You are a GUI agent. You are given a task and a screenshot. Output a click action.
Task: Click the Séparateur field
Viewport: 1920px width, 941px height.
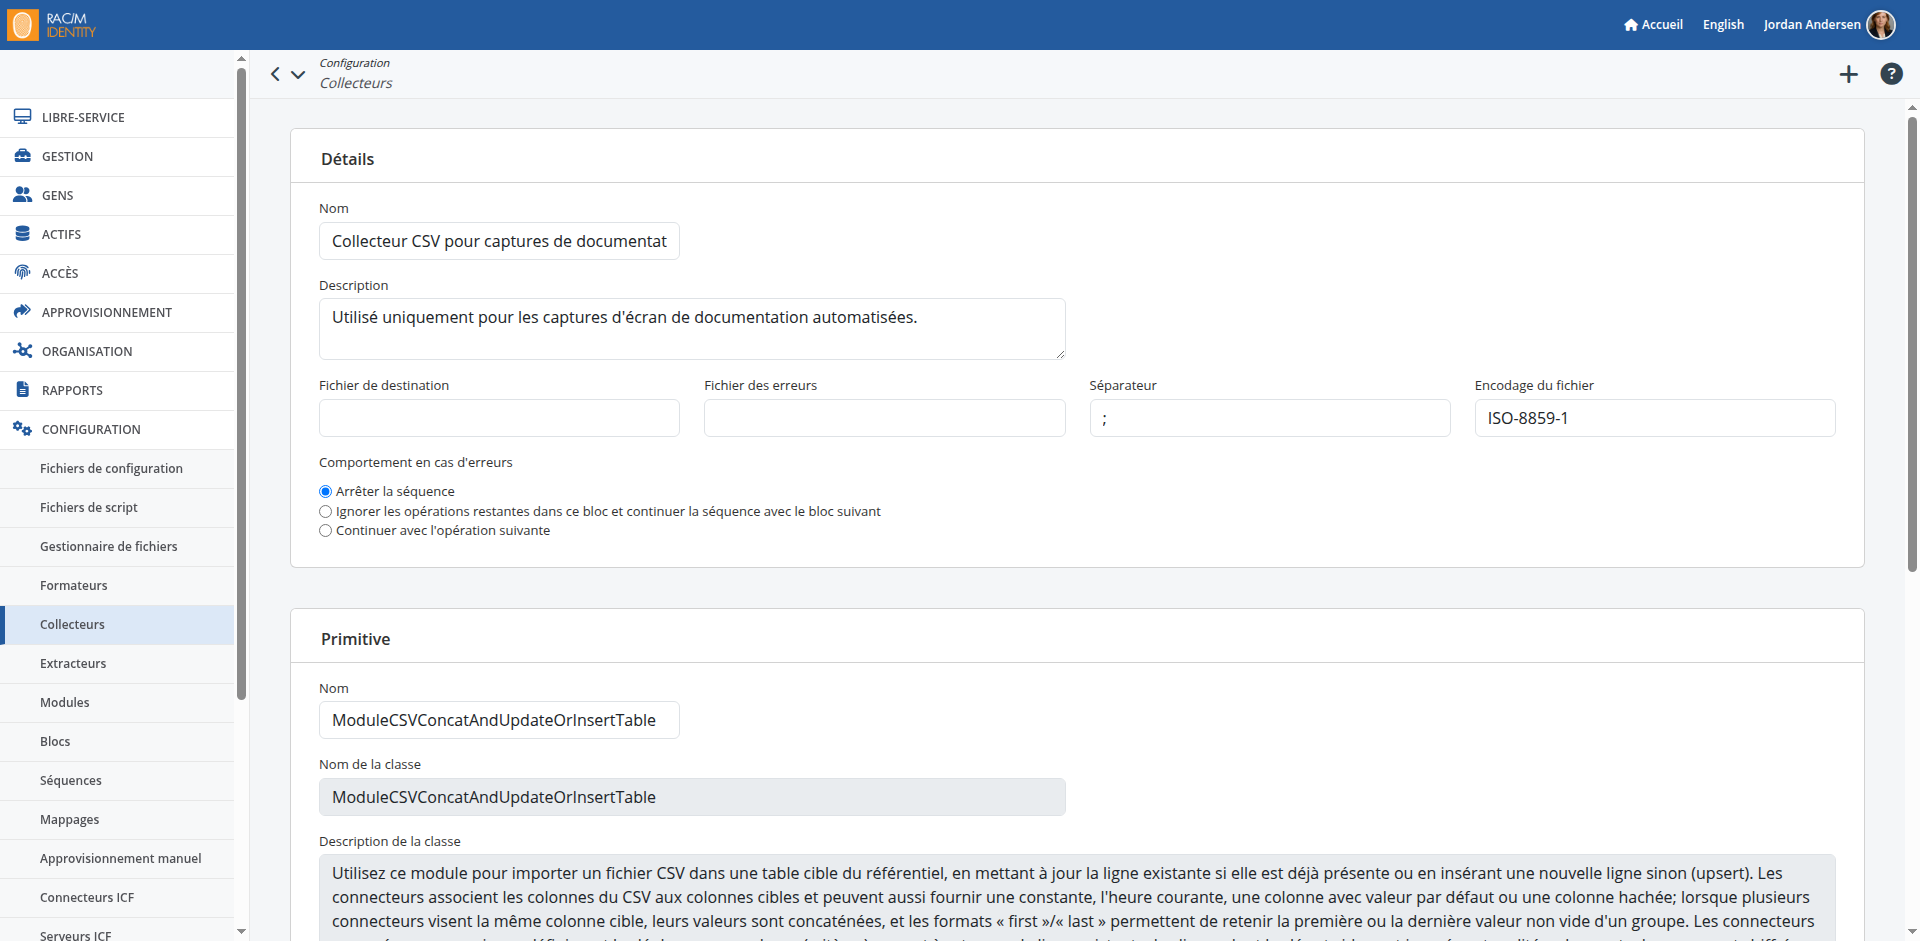pos(1270,418)
